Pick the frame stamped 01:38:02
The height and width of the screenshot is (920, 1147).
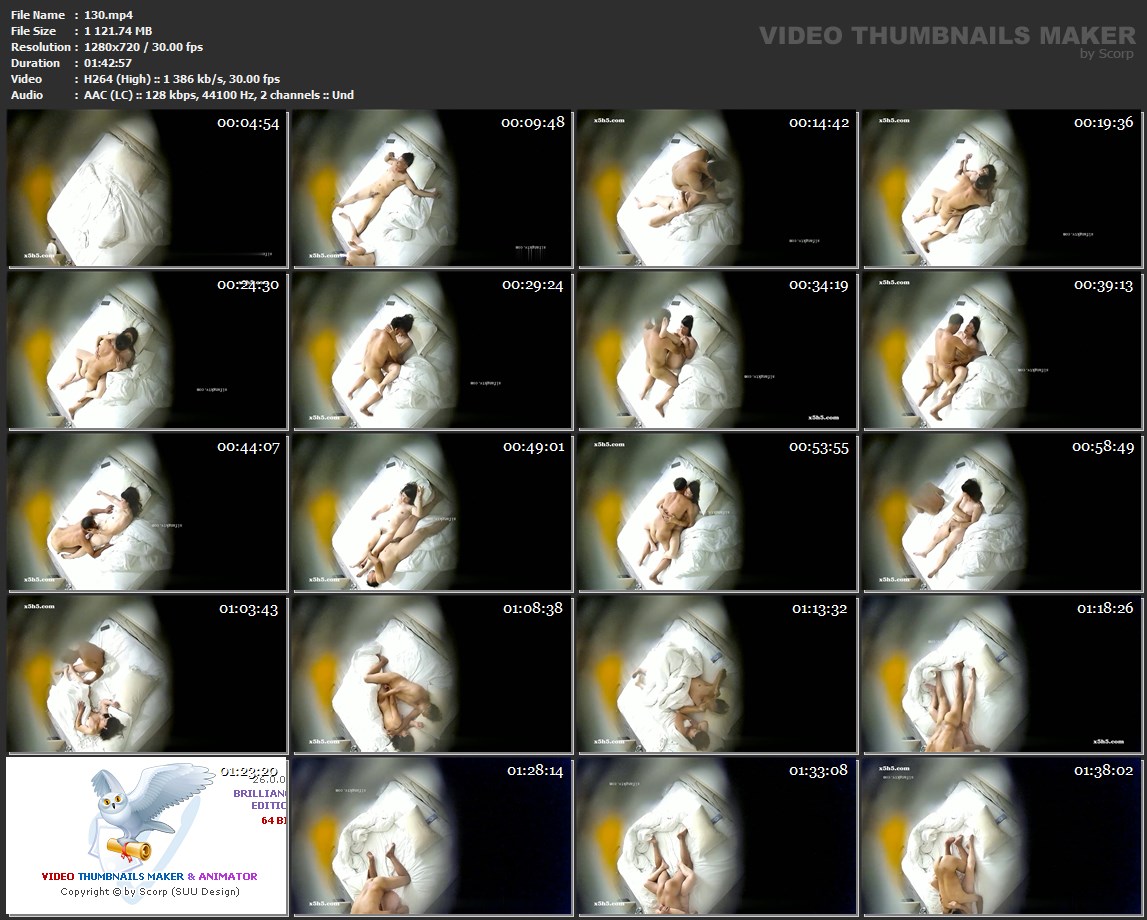coord(1003,837)
